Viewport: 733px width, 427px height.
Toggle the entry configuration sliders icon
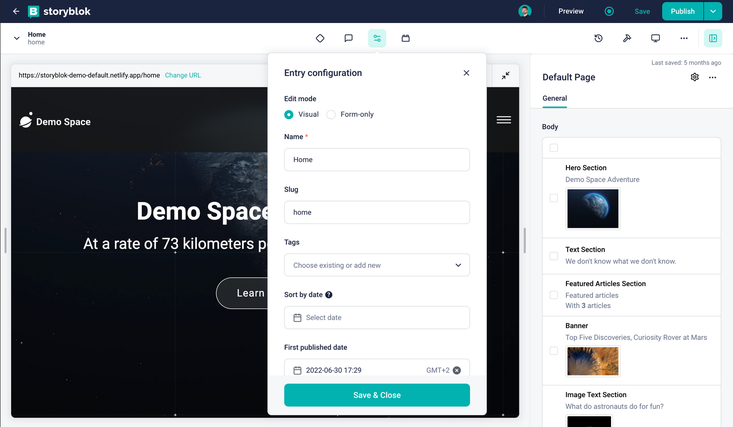point(377,38)
